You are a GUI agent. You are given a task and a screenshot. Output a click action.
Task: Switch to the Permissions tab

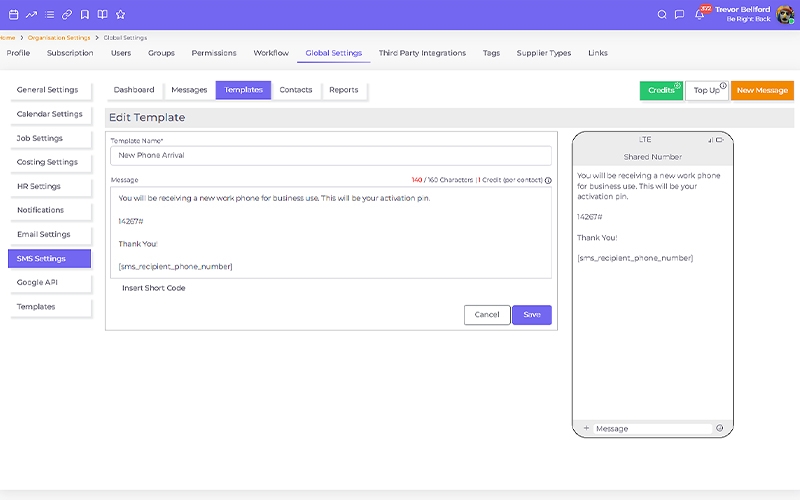pyautogui.click(x=214, y=53)
